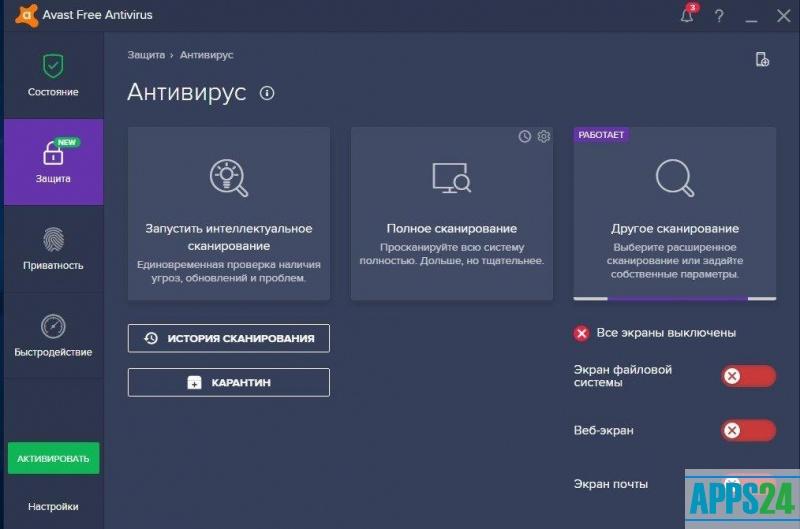
Task: Open the Приватность fingerprint section
Action: 53,248
